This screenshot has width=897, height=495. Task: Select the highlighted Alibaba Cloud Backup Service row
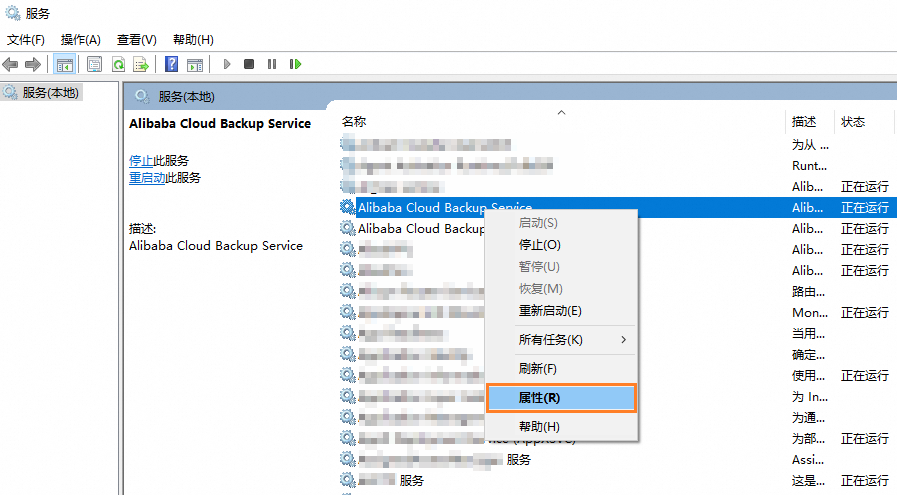[618, 207]
